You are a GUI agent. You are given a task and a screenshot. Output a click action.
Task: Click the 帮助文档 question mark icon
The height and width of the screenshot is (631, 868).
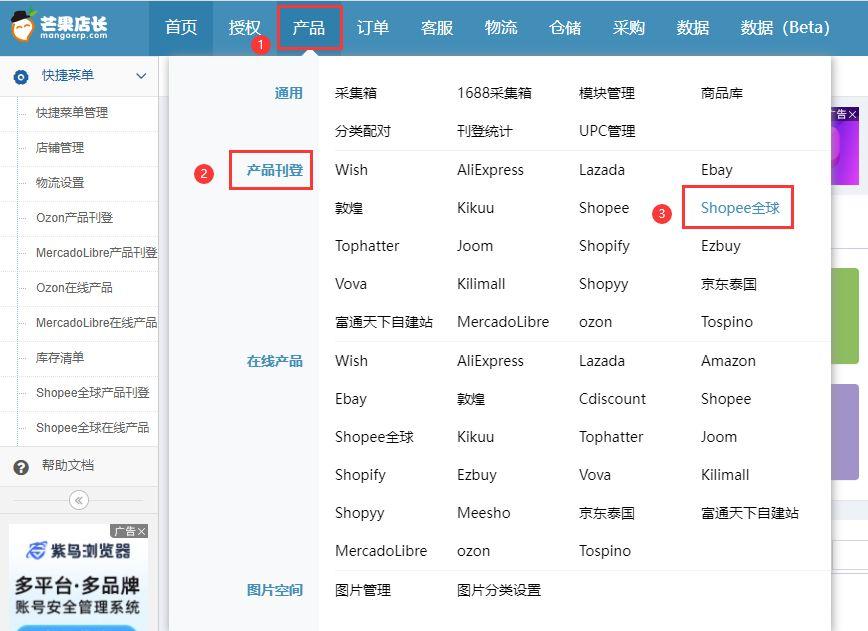pos(21,467)
